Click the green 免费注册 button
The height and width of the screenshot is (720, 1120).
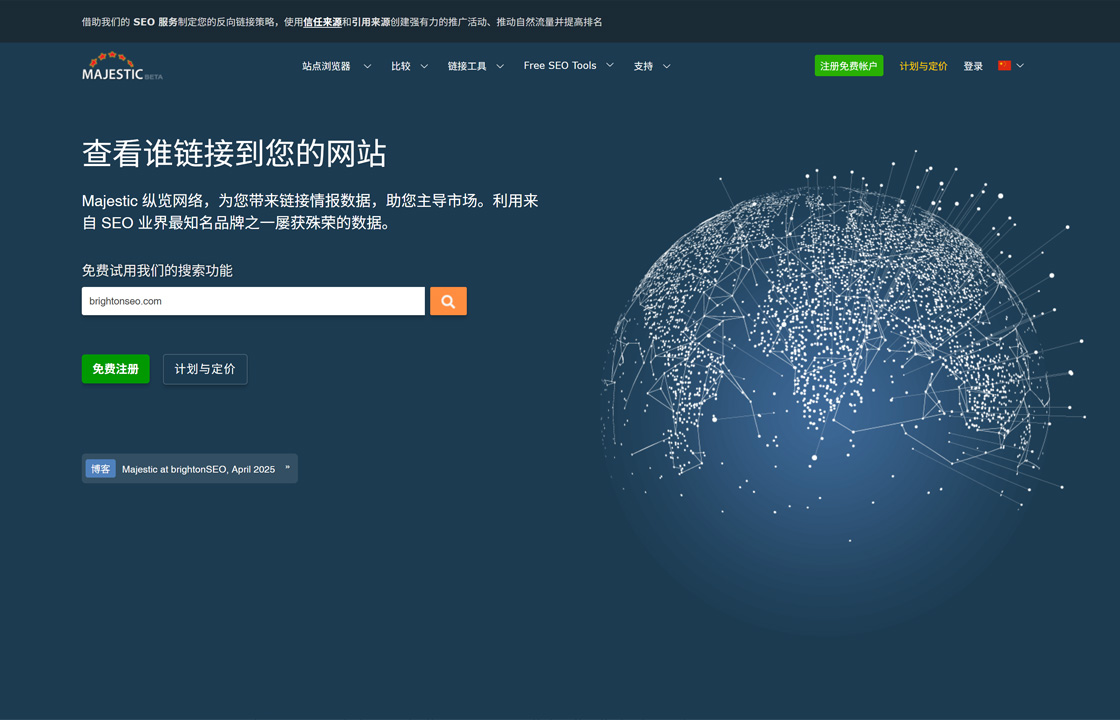[x=116, y=369]
